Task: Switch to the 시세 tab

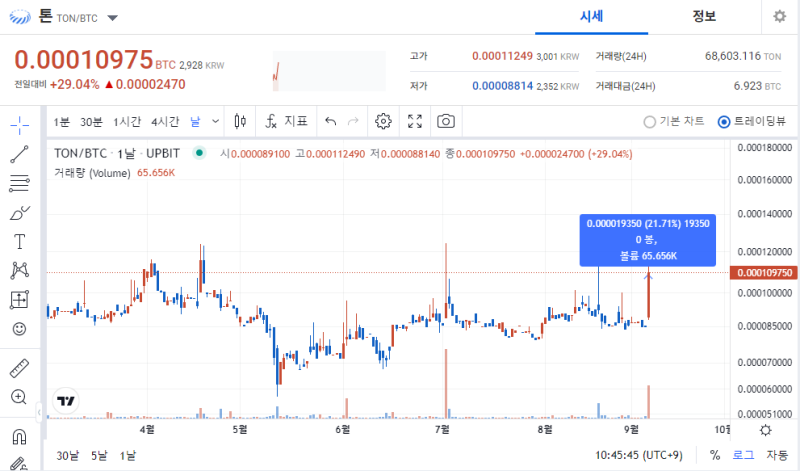Action: click(591, 17)
